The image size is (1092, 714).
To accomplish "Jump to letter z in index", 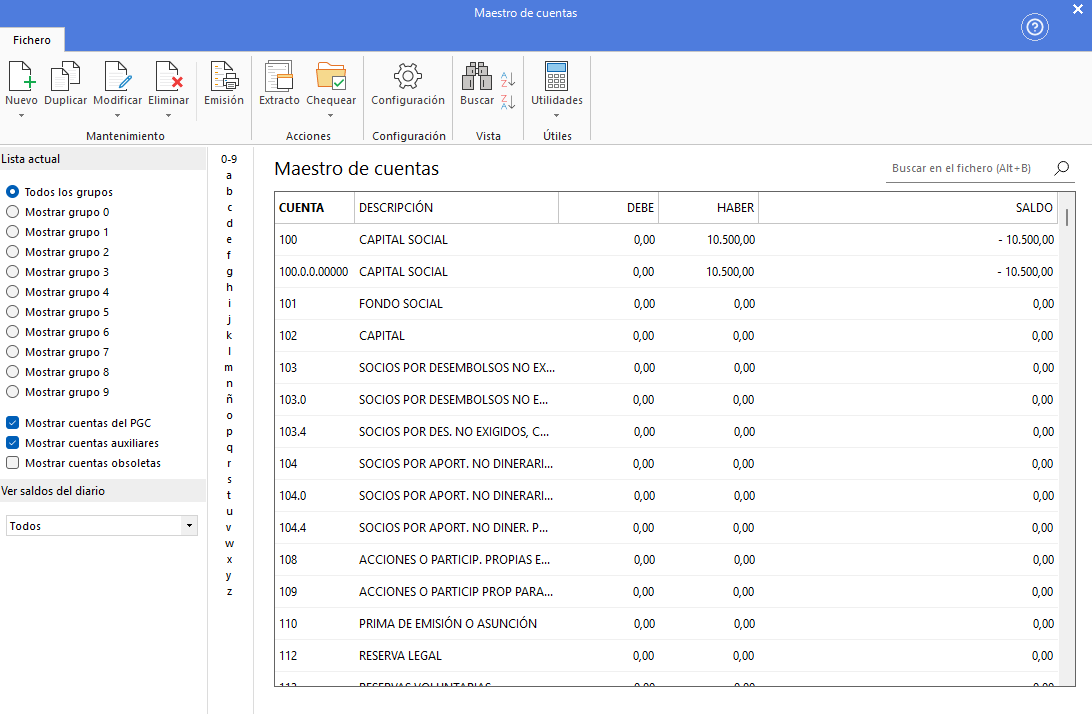I will tap(229, 591).
